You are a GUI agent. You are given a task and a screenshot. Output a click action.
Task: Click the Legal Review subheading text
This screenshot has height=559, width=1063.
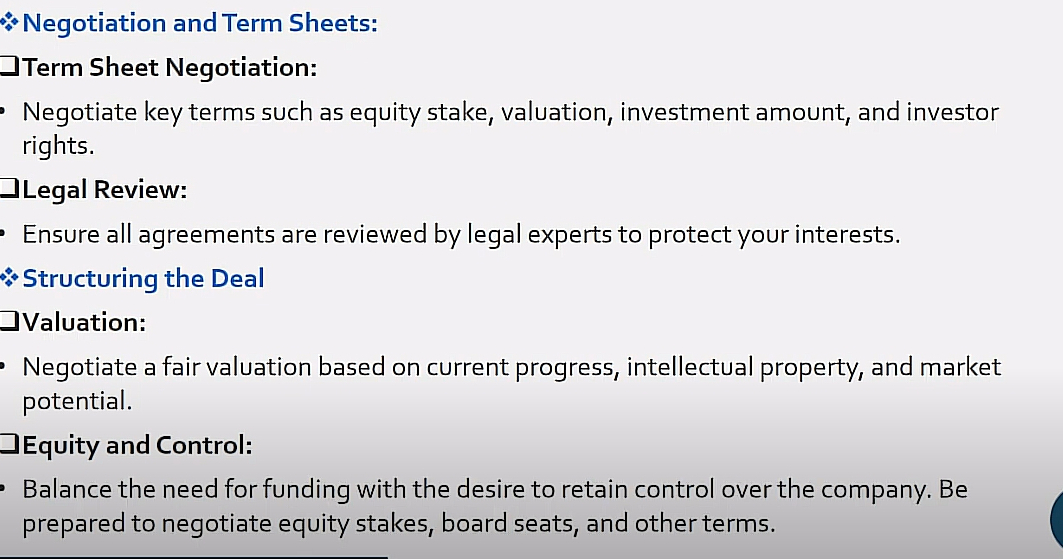click(x=104, y=190)
